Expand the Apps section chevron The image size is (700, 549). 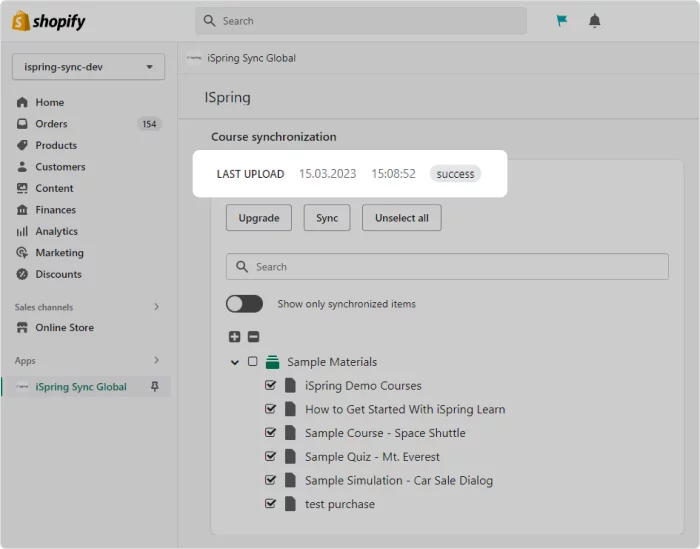[156, 360]
